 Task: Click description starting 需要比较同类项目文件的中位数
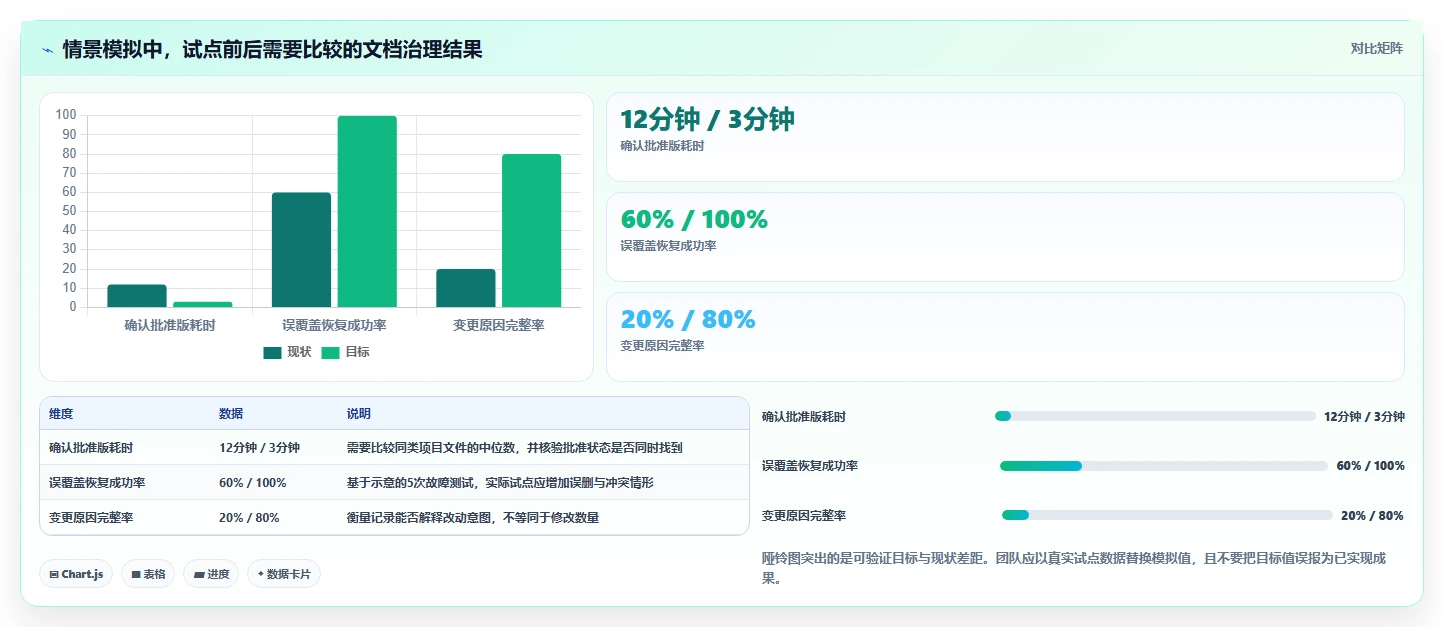pos(515,448)
